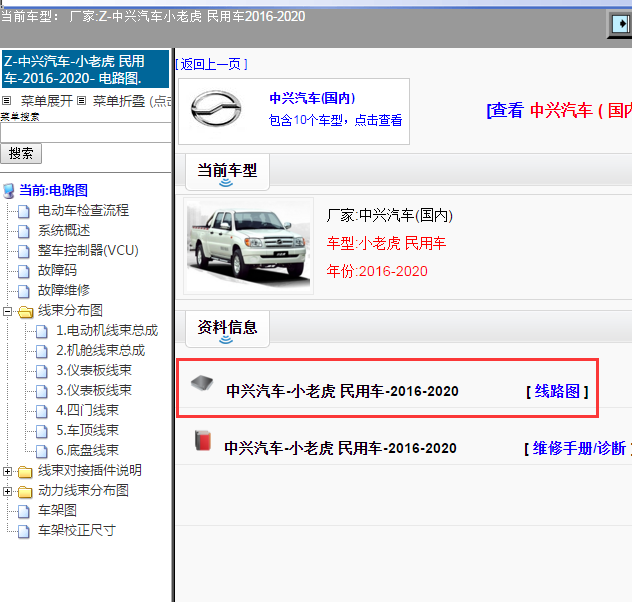Click the 当前:电路图 root label
This screenshot has height=602, width=632.
point(54,190)
